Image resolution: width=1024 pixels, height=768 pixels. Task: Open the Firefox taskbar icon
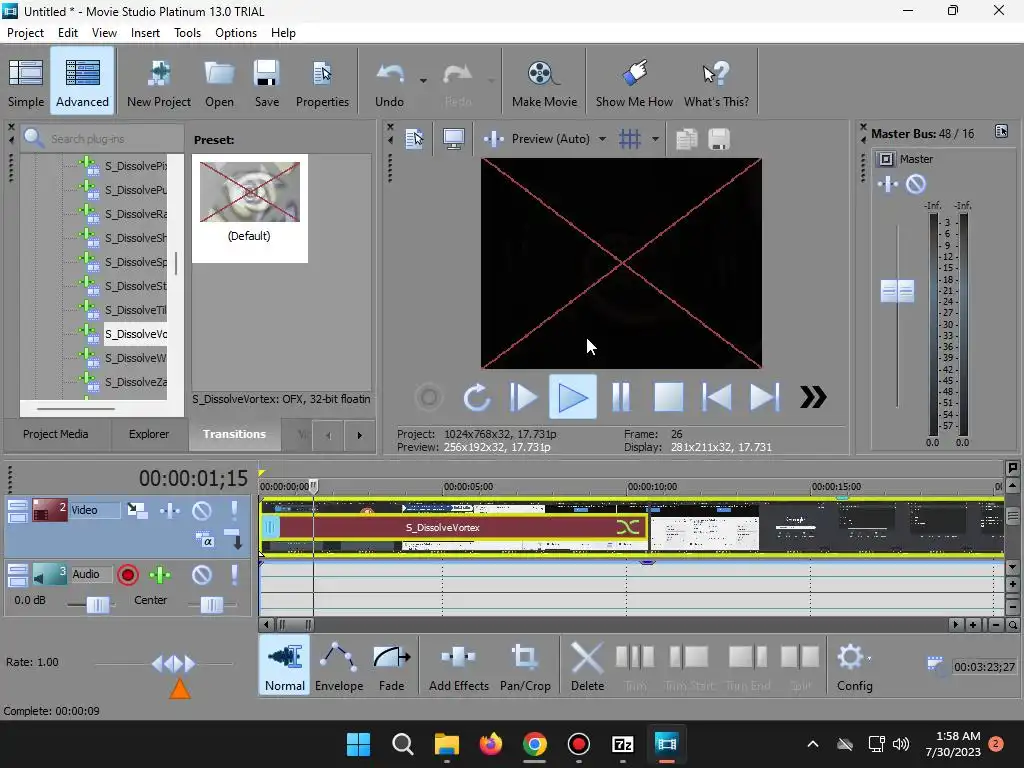(x=491, y=744)
